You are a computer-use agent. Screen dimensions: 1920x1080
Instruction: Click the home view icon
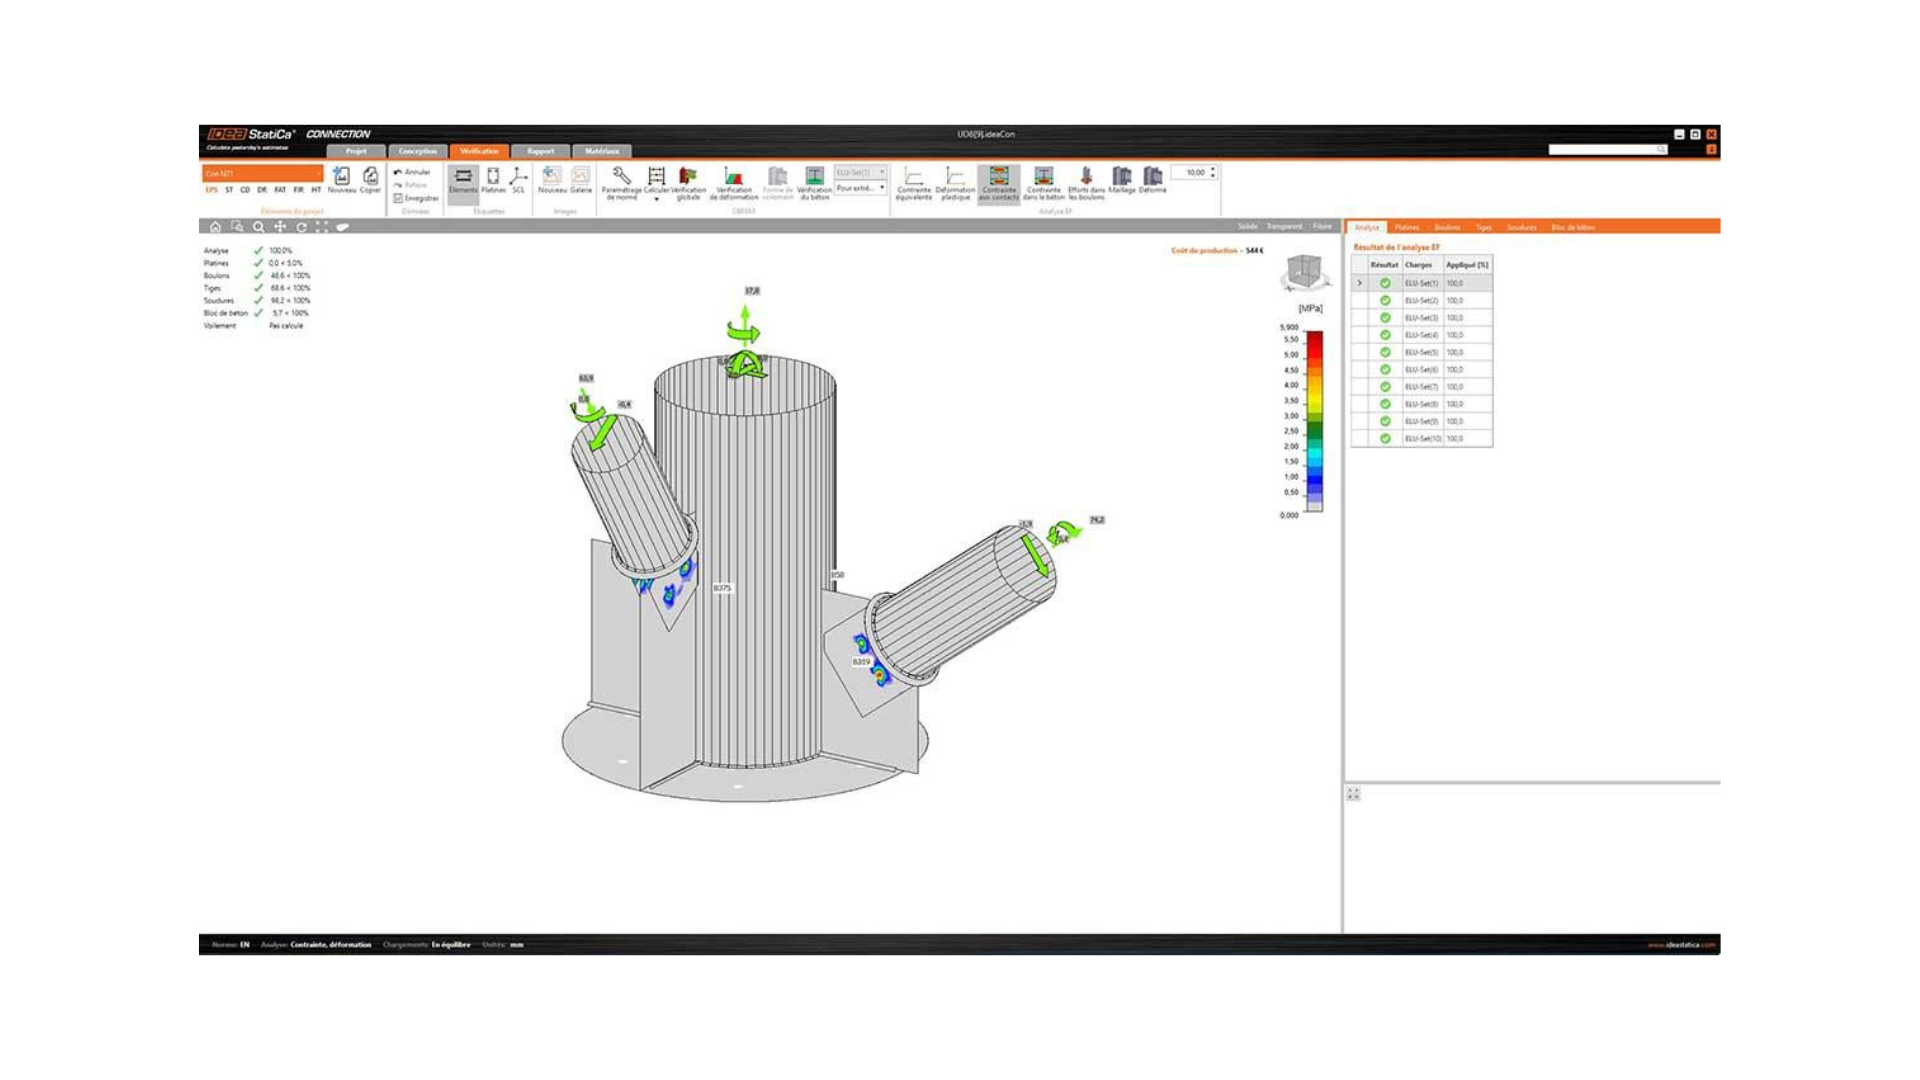coord(215,227)
